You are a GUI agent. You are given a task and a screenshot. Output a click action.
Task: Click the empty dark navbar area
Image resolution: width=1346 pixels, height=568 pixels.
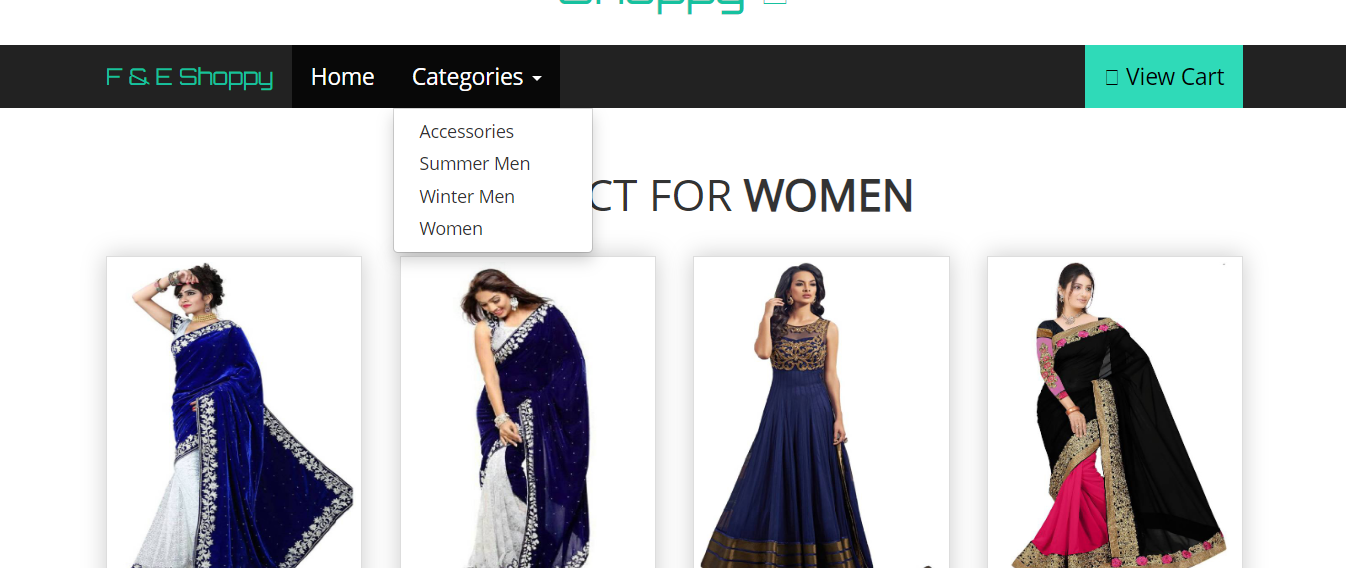click(820, 77)
